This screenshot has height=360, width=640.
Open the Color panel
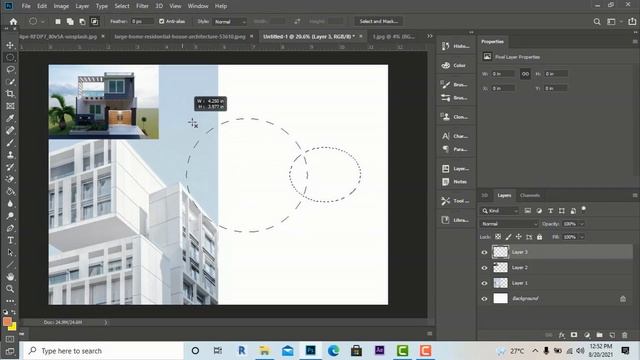pyautogui.click(x=455, y=65)
